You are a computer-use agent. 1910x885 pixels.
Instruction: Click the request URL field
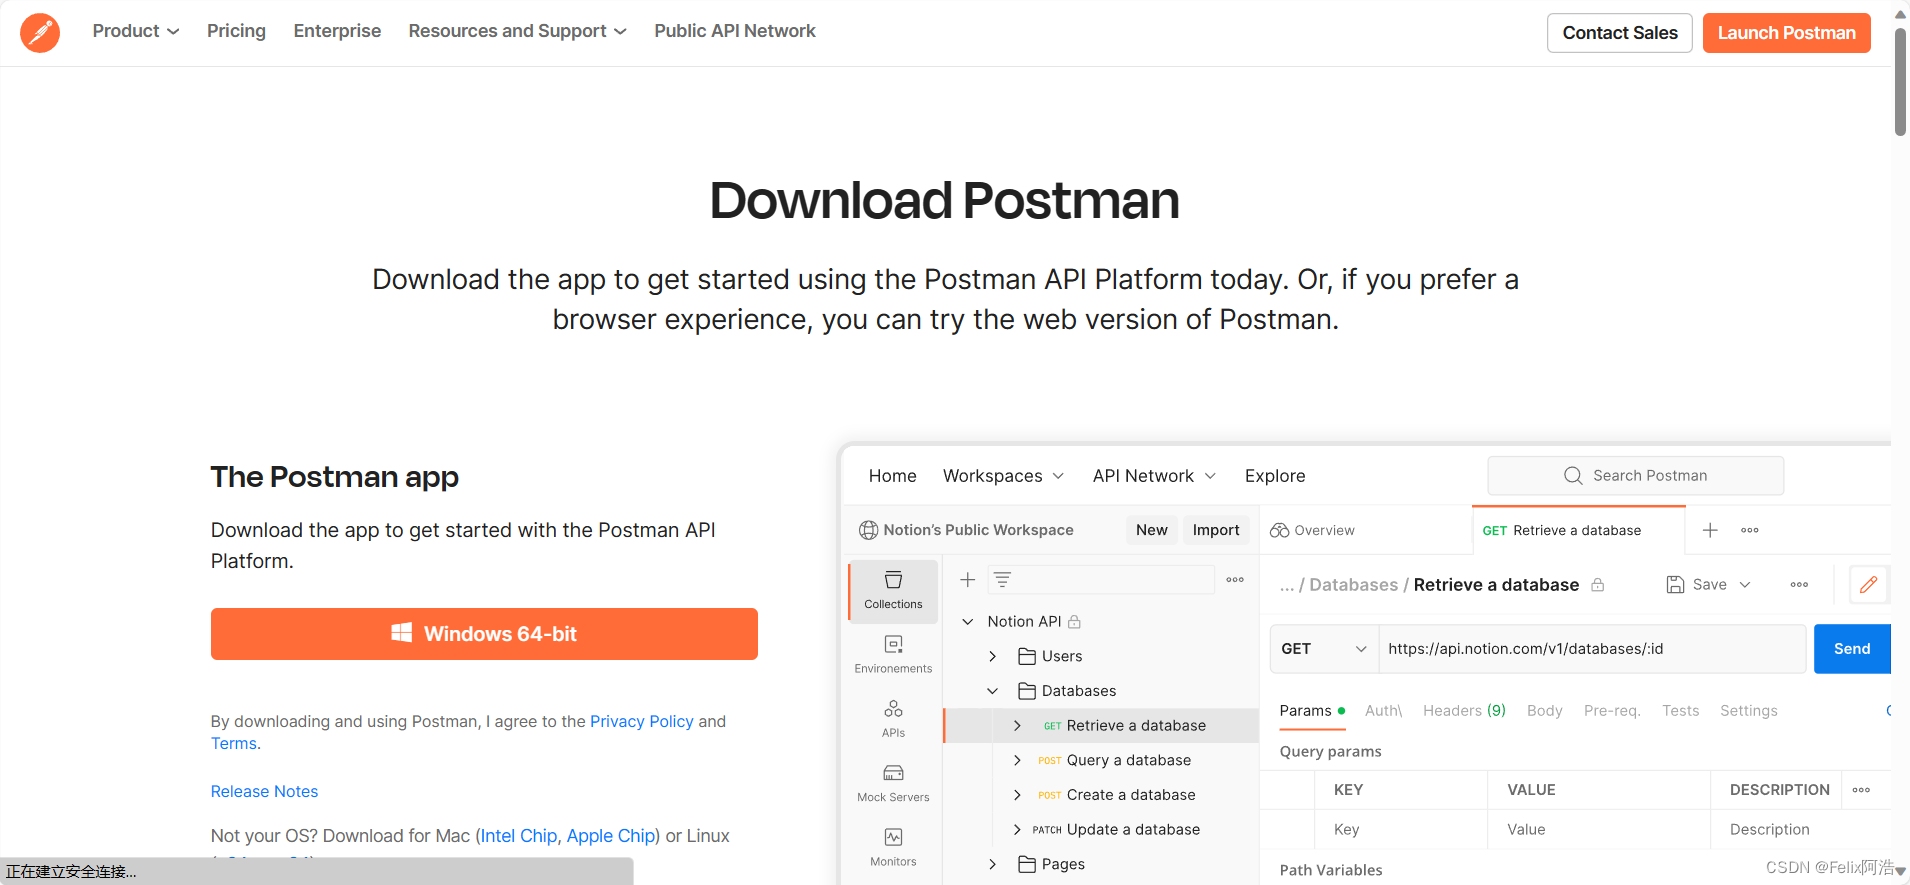tap(1592, 649)
